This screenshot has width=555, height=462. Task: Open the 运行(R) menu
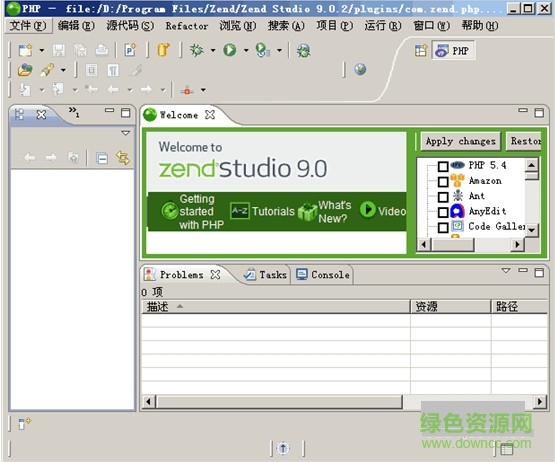(383, 25)
